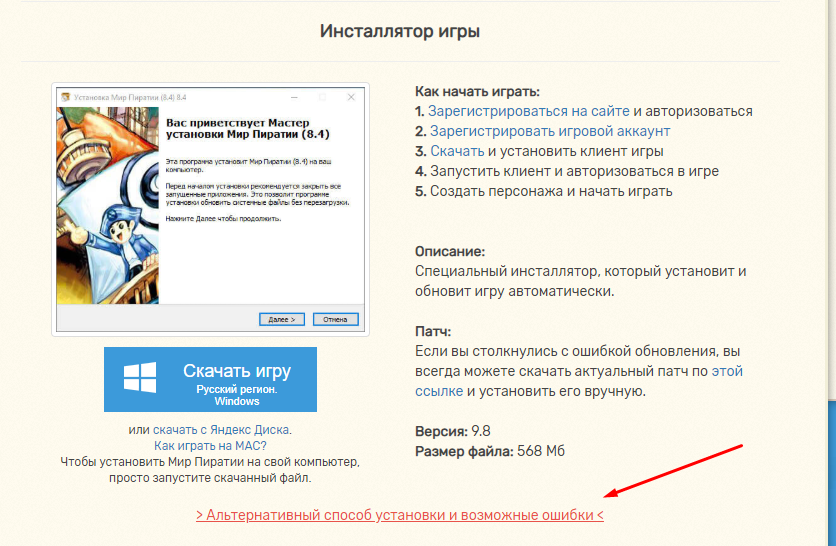836x546 pixels.
Task: Click 'скачать с Яндекс Диска' link
Action: [x=221, y=430]
